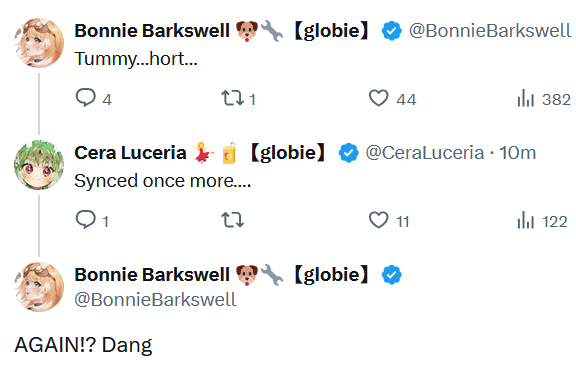This screenshot has width=576, height=372.
Task: Open Bonnie Barkswell's avatar on top tweet
Action: click(x=39, y=43)
